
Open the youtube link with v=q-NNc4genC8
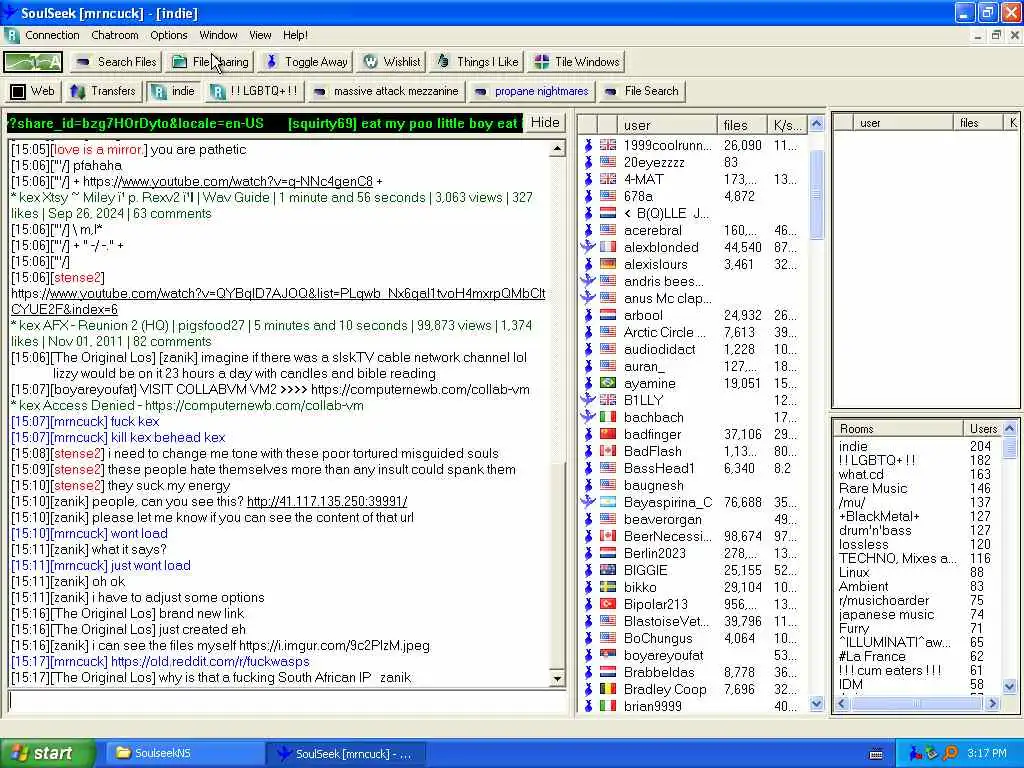(x=248, y=182)
